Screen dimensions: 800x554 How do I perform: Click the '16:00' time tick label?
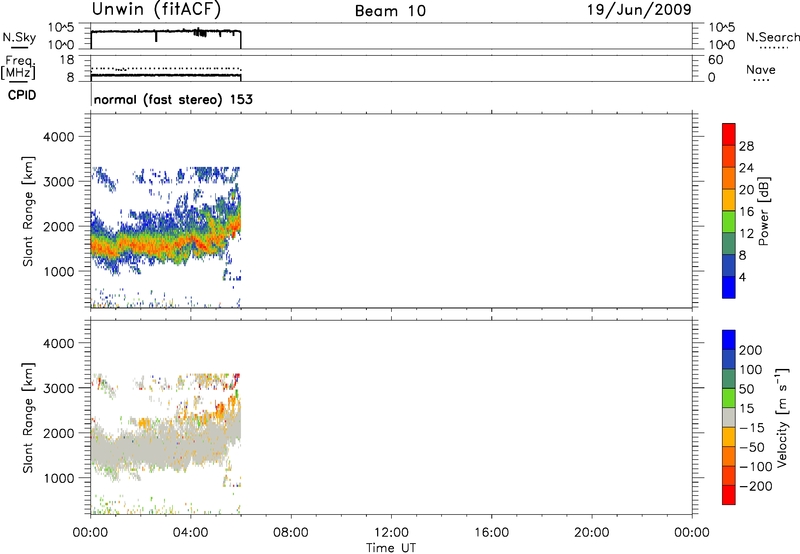[491, 533]
